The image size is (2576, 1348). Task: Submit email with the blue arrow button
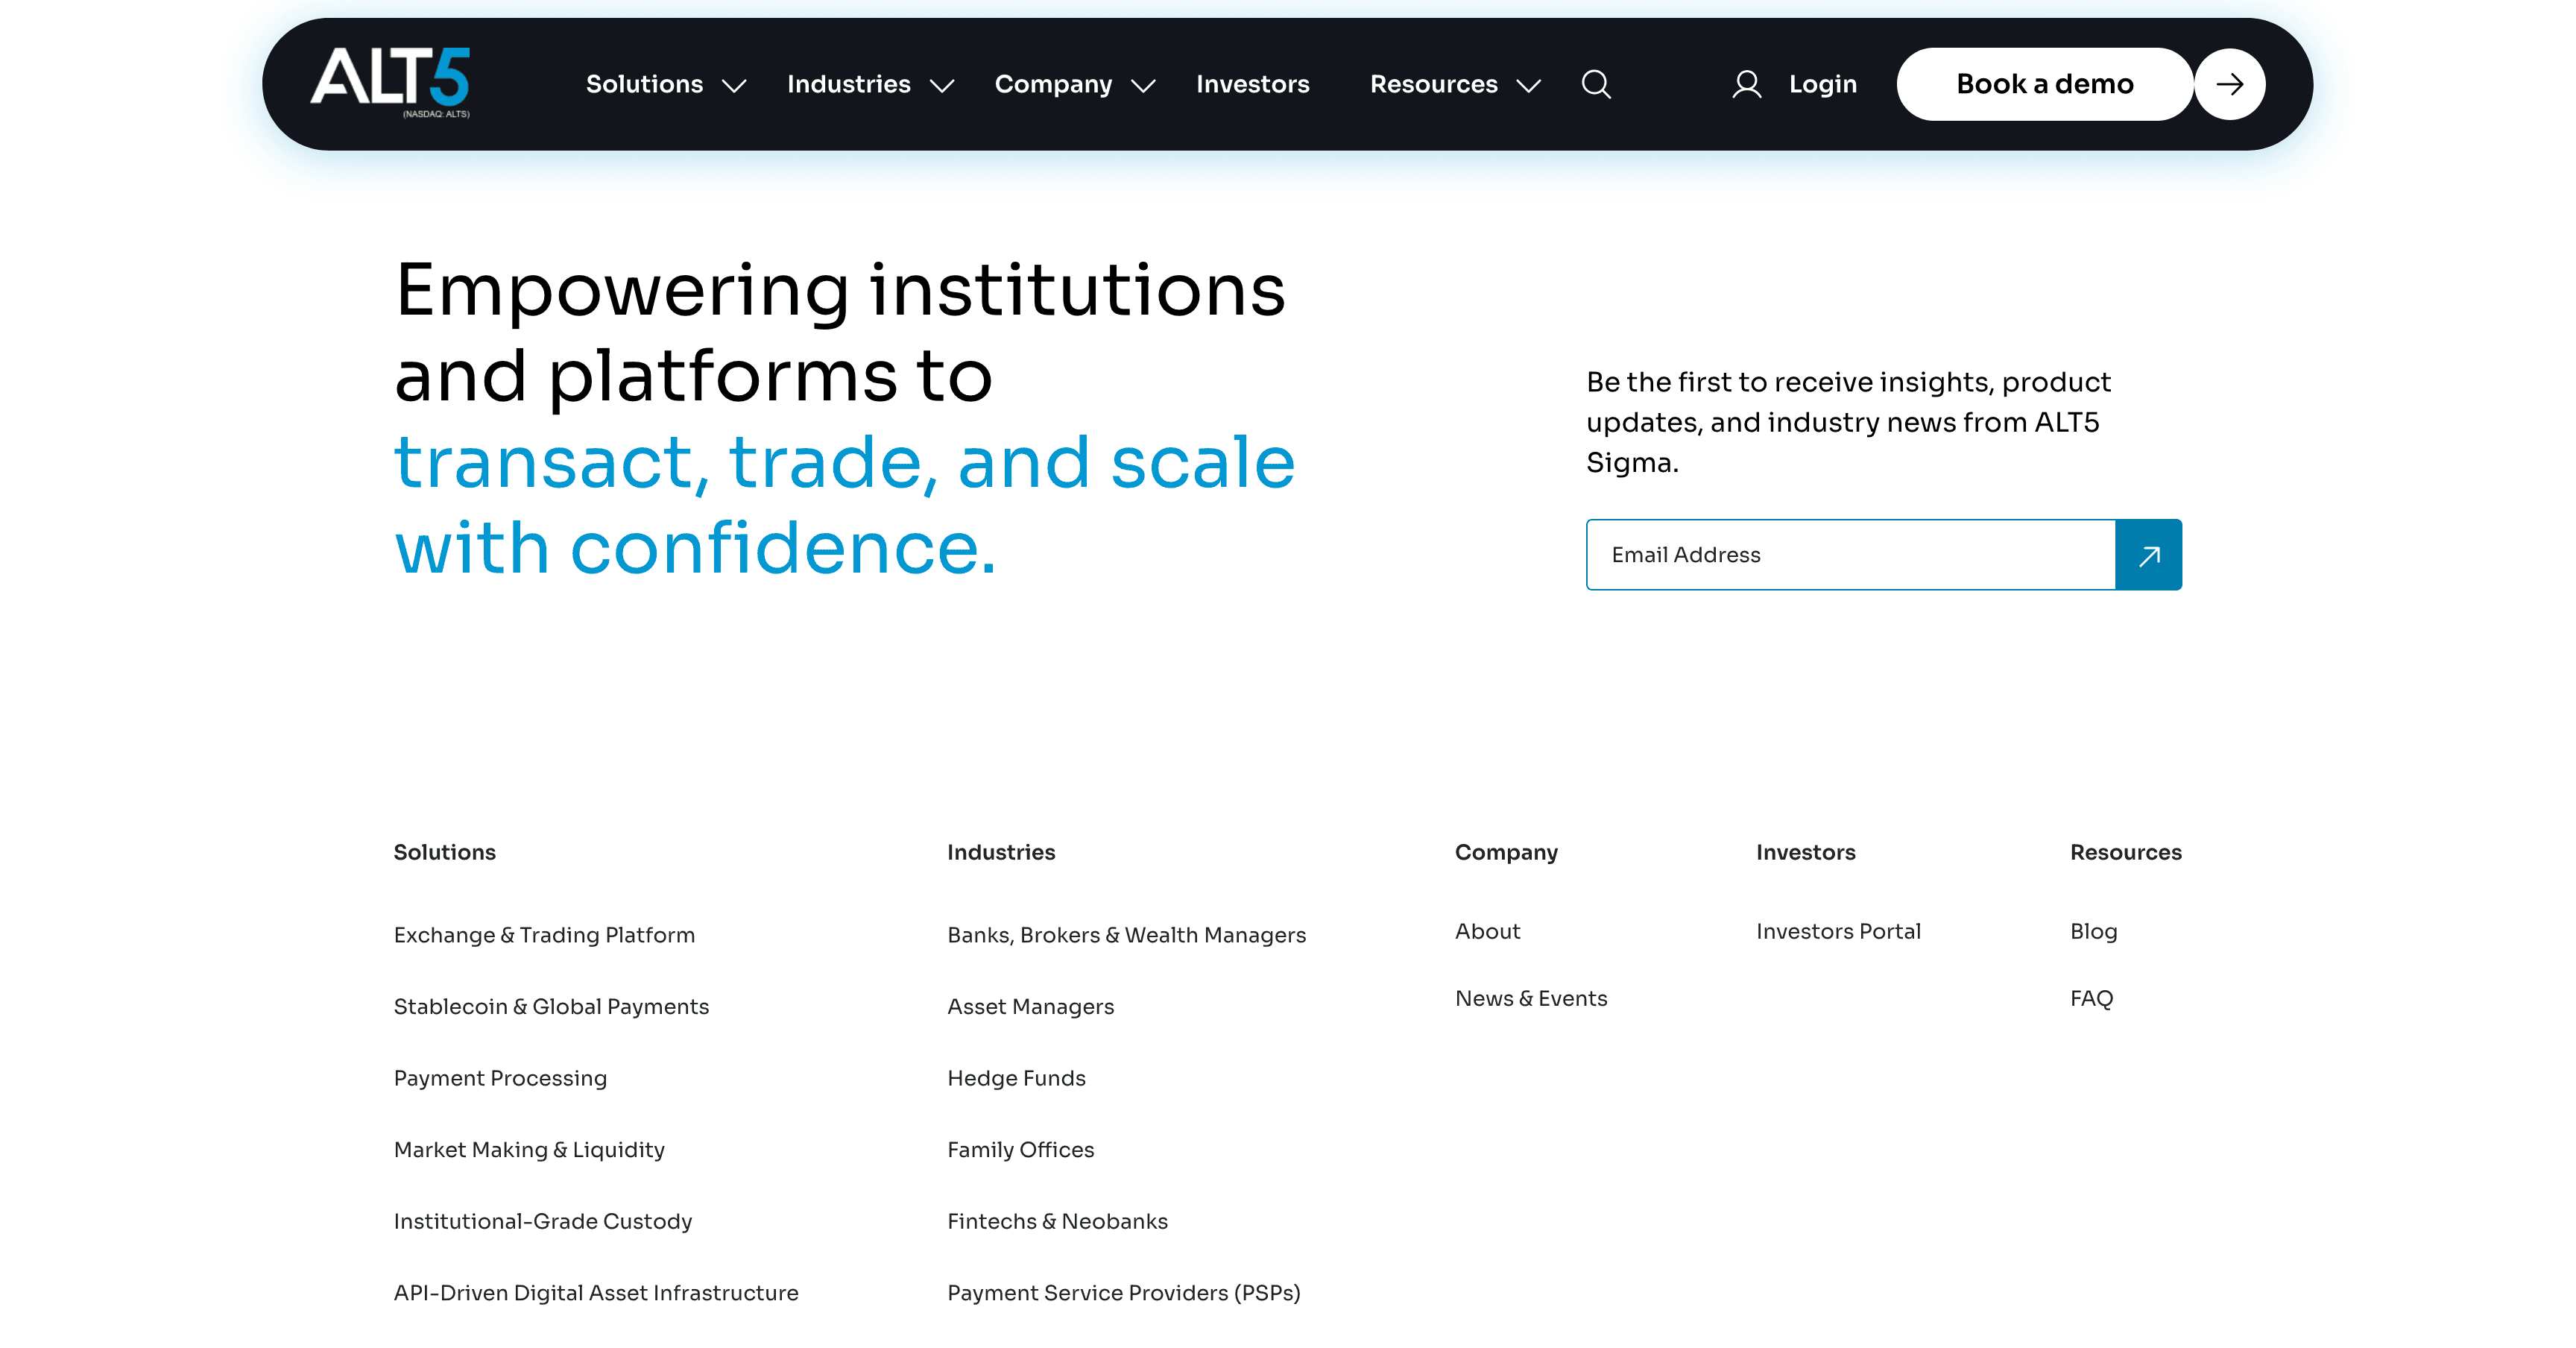point(2148,555)
